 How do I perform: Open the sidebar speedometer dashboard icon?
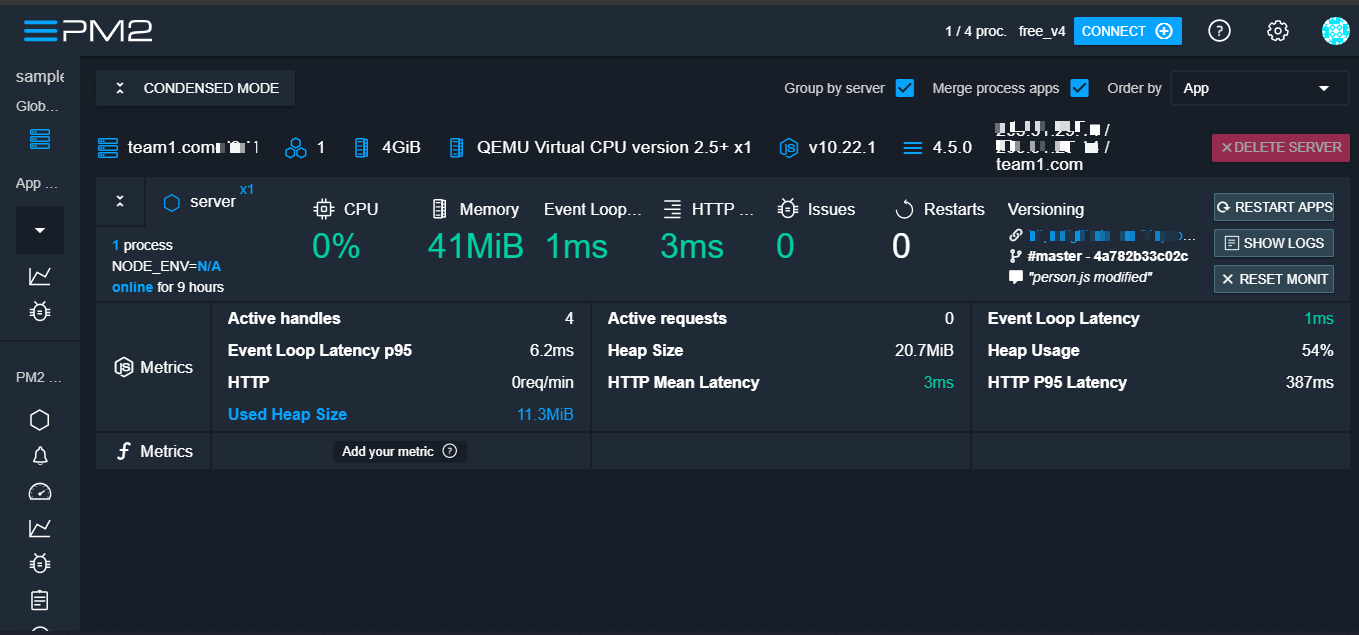click(x=40, y=492)
